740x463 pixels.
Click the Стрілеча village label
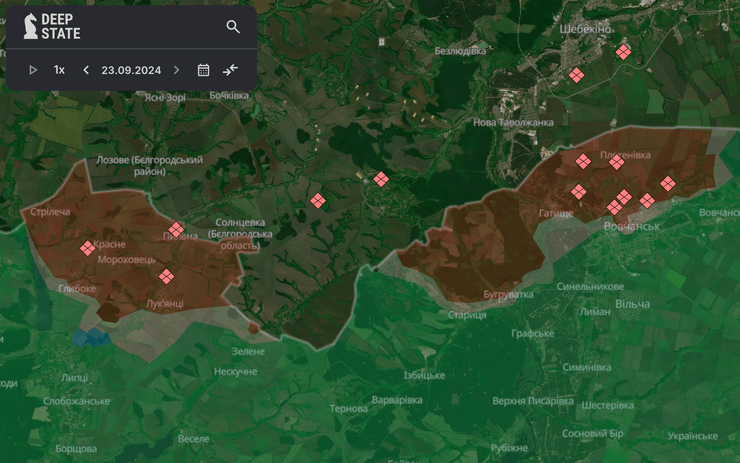pyautogui.click(x=50, y=211)
